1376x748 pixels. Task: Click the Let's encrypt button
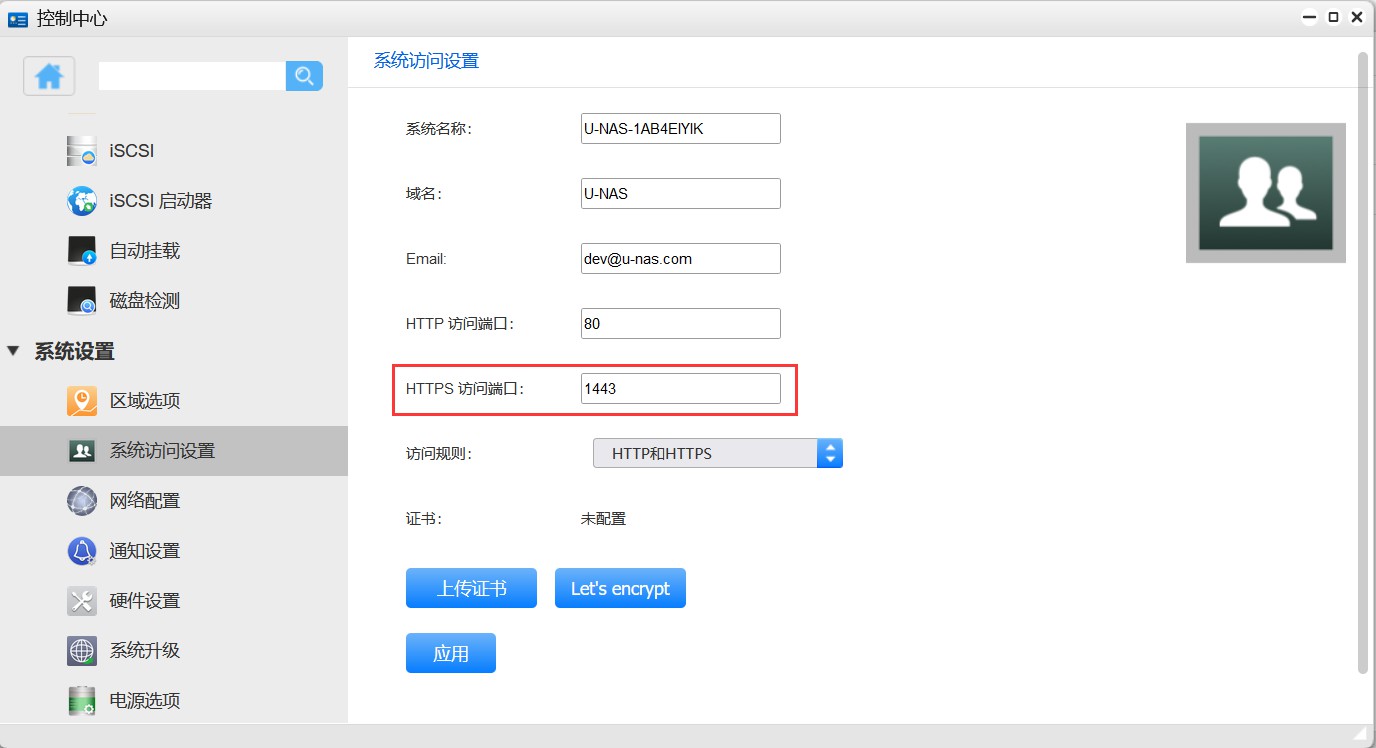(x=620, y=588)
